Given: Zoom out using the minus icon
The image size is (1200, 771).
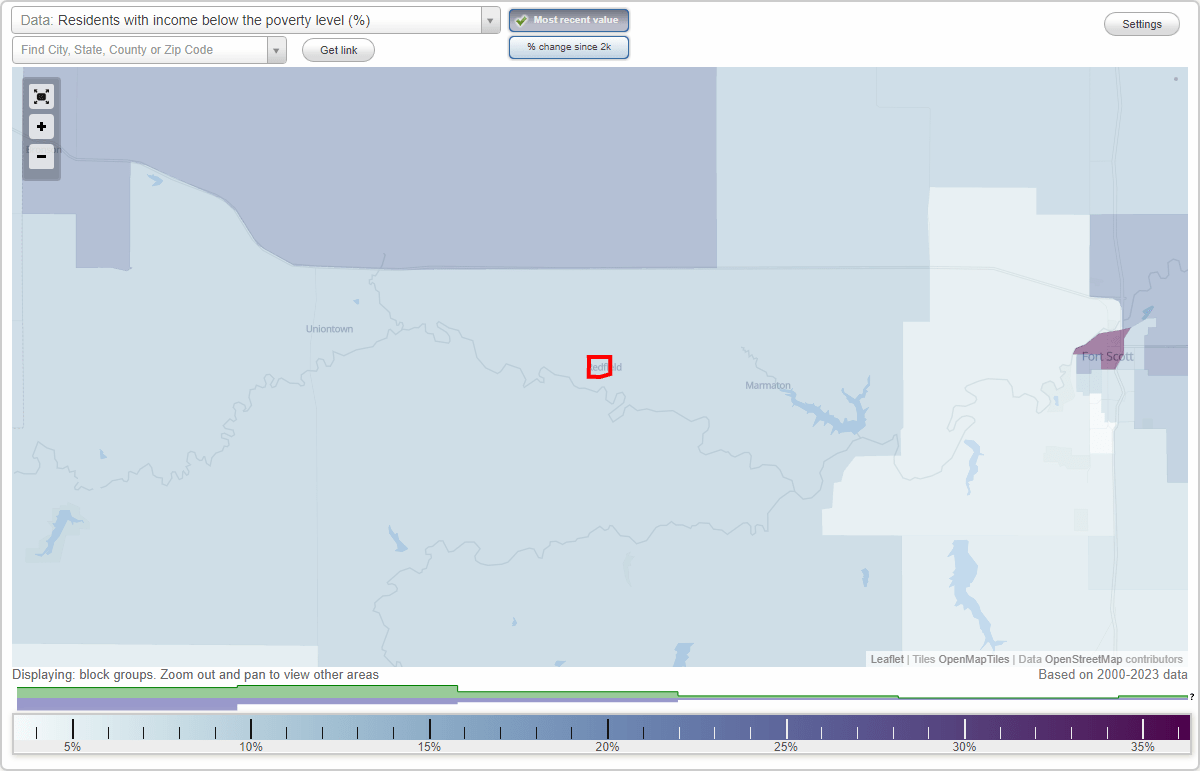Looking at the screenshot, I should (x=41, y=156).
